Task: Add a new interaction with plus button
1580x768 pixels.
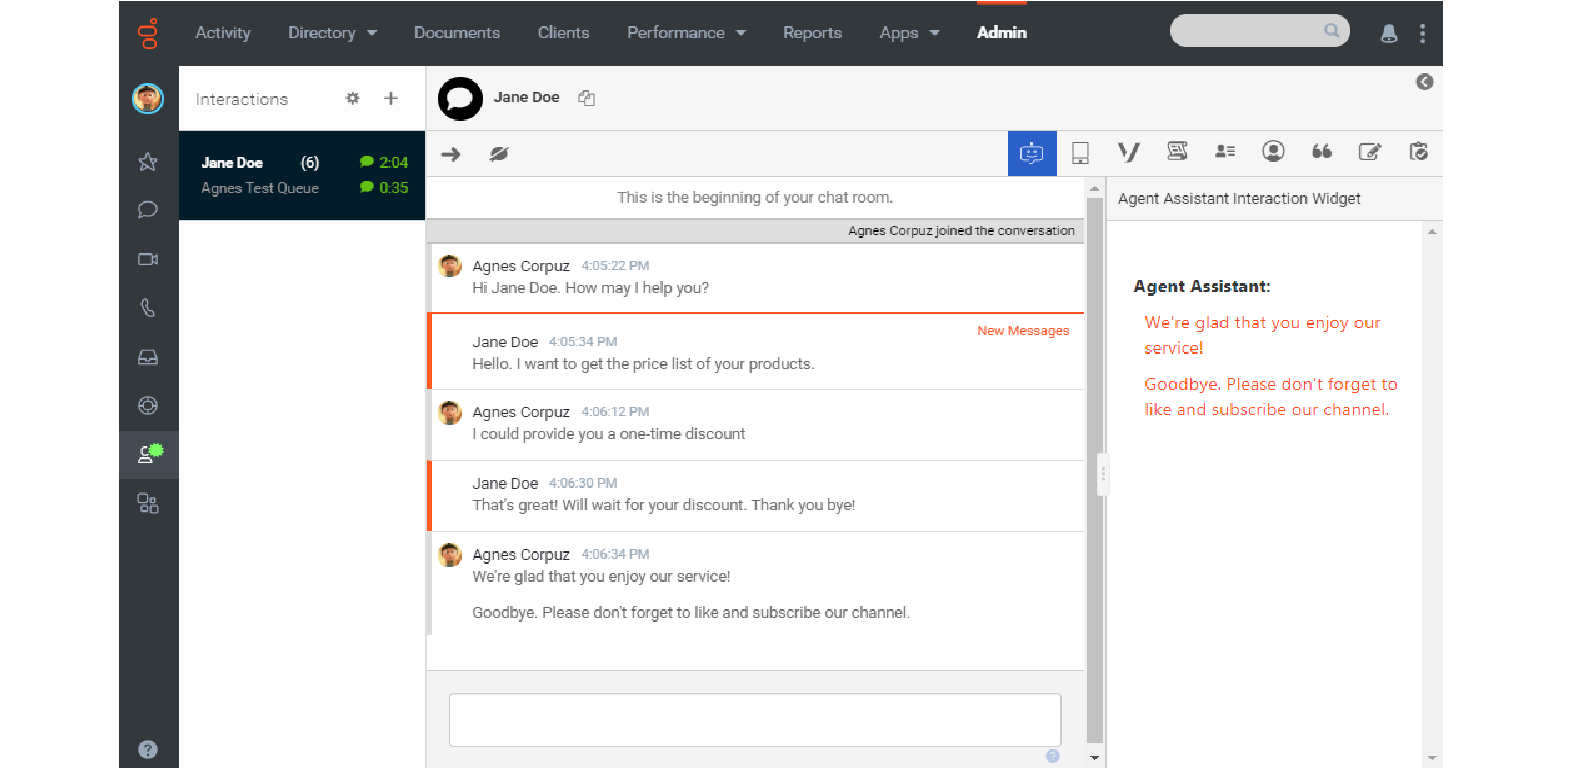Action: [x=391, y=98]
